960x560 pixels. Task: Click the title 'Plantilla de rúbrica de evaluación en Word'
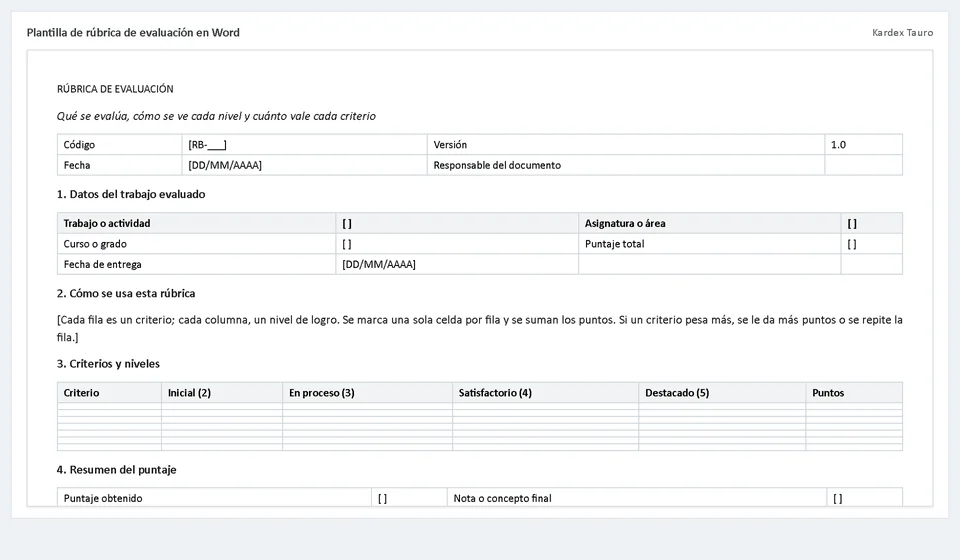coord(133,32)
